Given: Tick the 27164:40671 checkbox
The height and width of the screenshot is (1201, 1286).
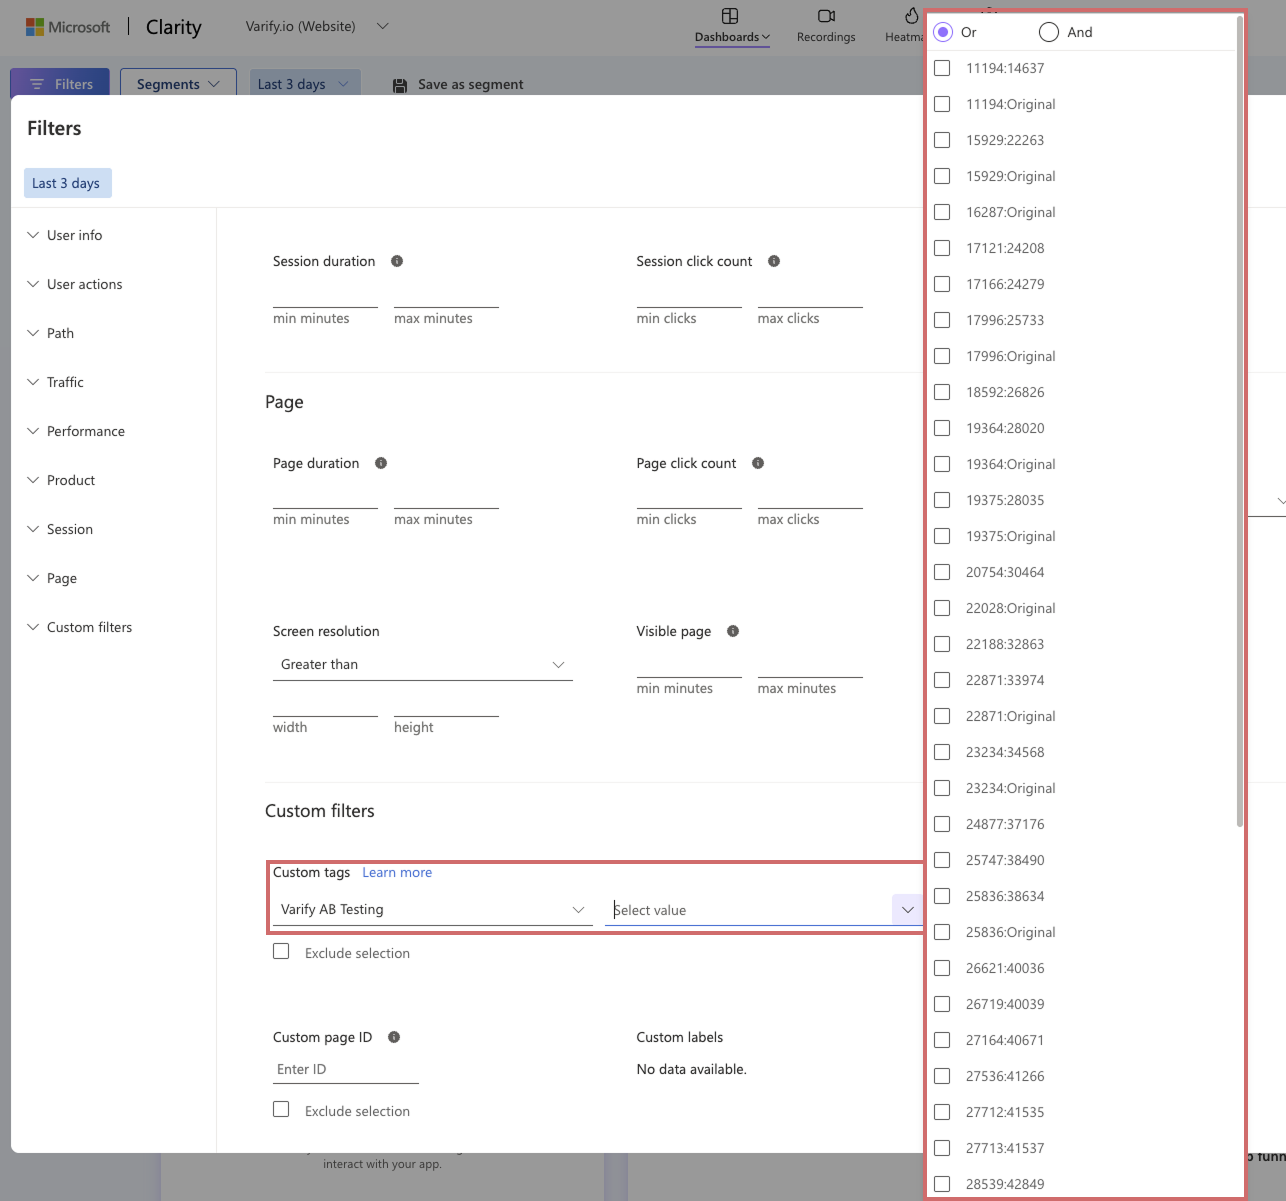Looking at the screenshot, I should 942,1040.
